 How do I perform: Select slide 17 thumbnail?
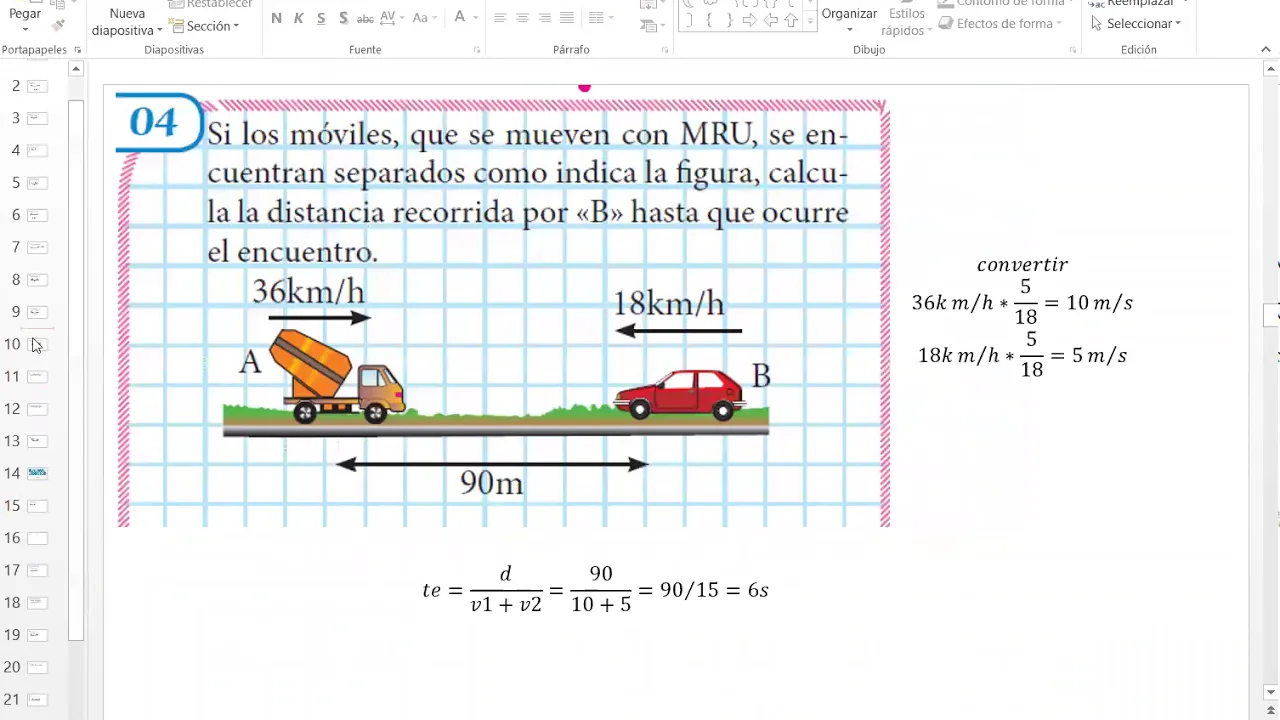[38, 570]
